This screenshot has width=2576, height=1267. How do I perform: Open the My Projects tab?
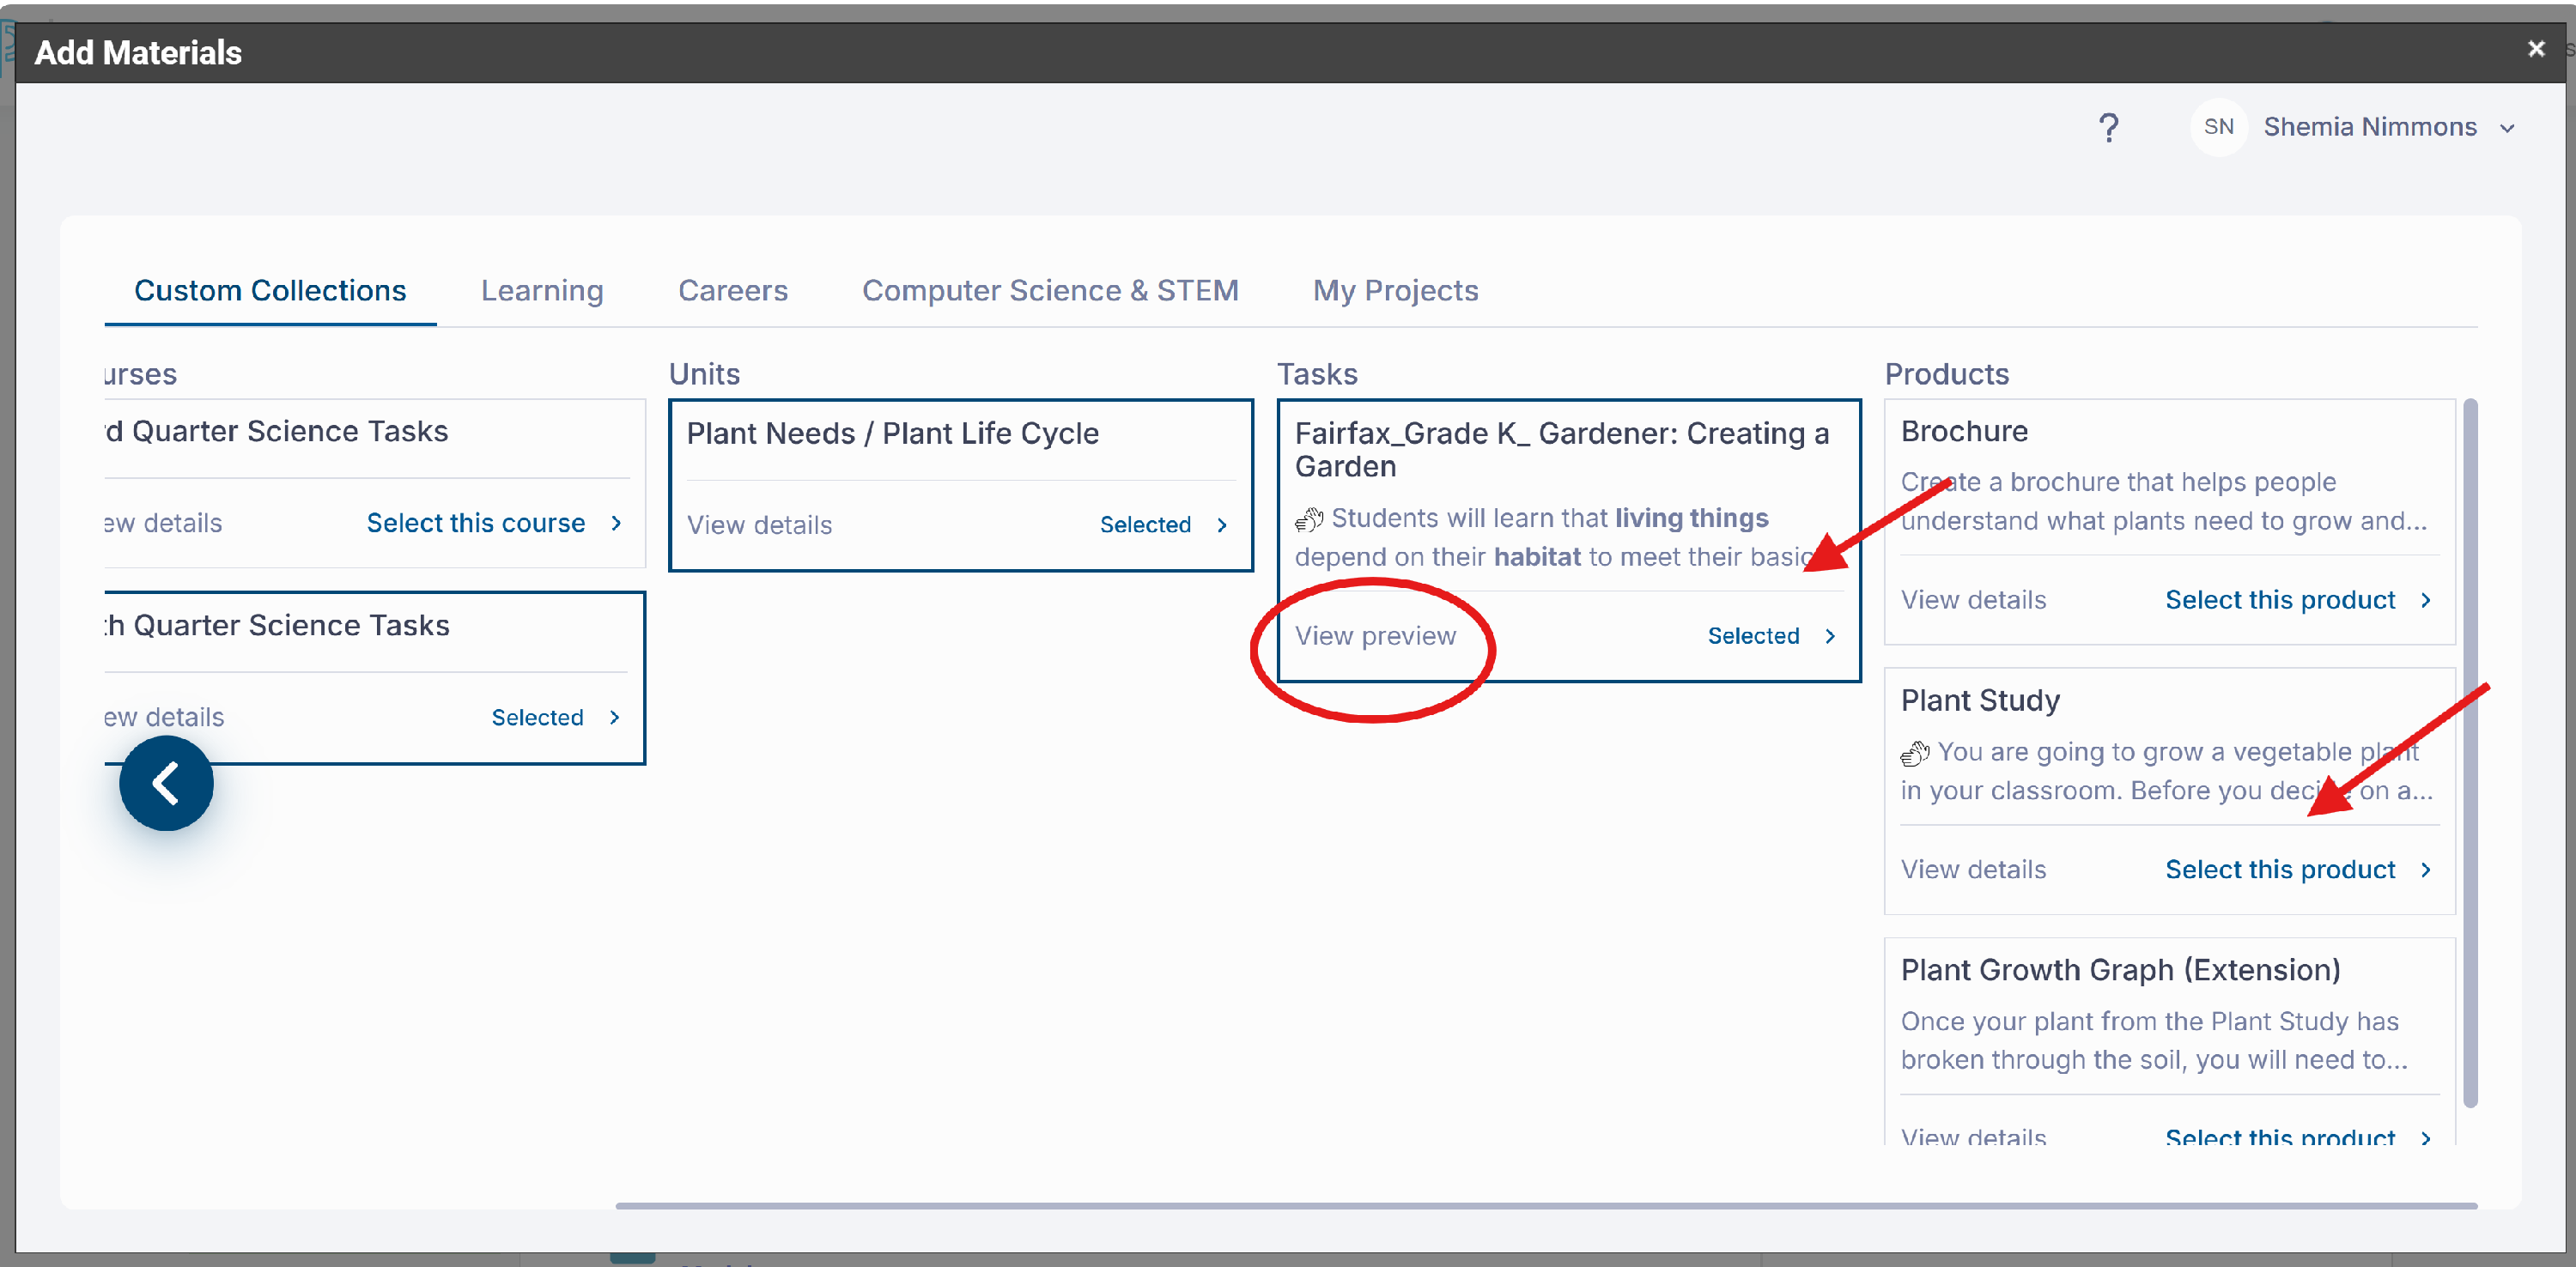[x=1395, y=290]
